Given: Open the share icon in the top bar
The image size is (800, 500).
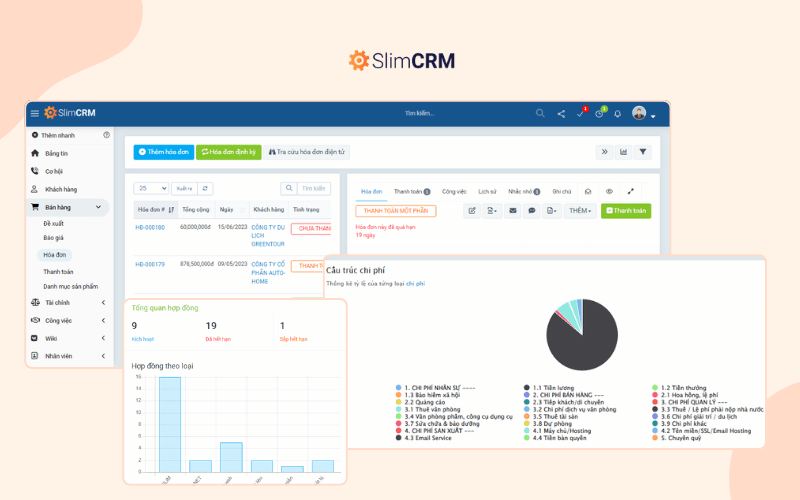Looking at the screenshot, I should click(561, 114).
